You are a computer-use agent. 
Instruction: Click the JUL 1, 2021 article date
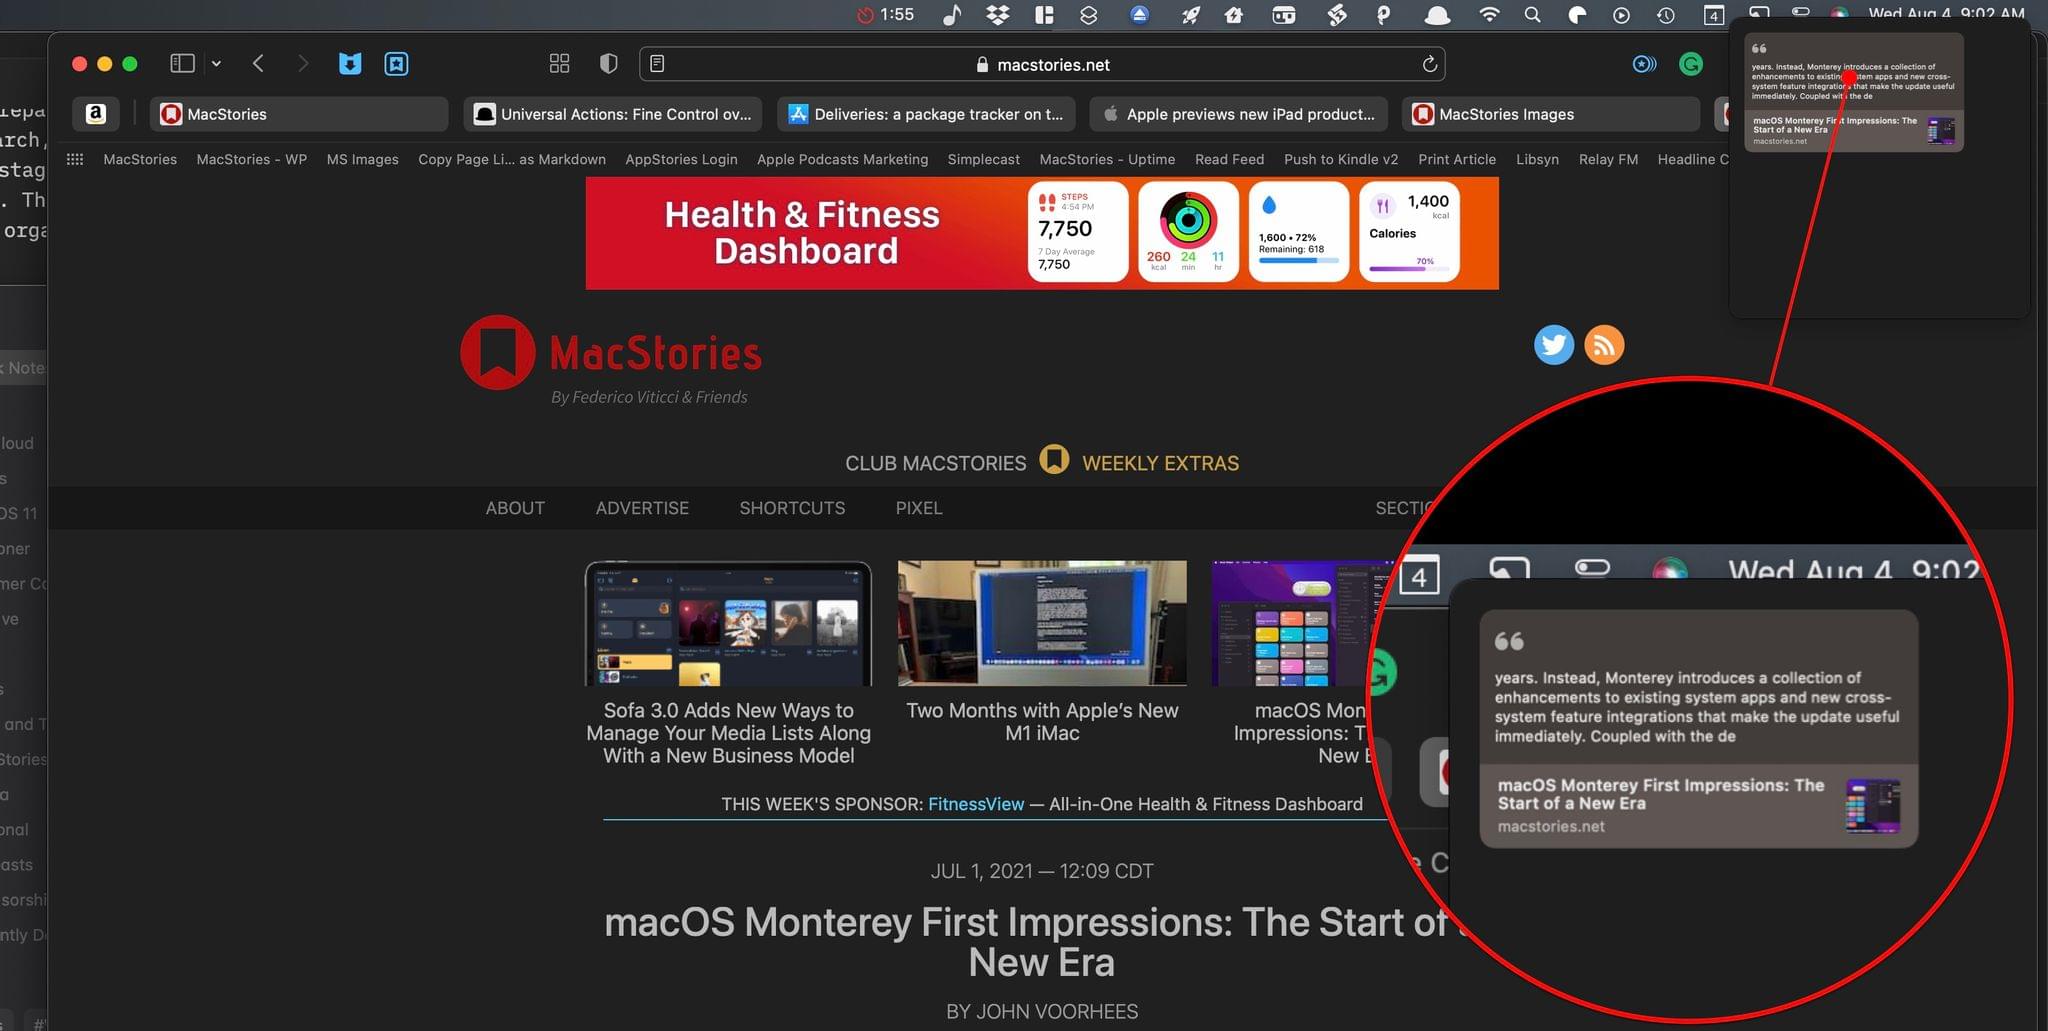(x=1042, y=871)
